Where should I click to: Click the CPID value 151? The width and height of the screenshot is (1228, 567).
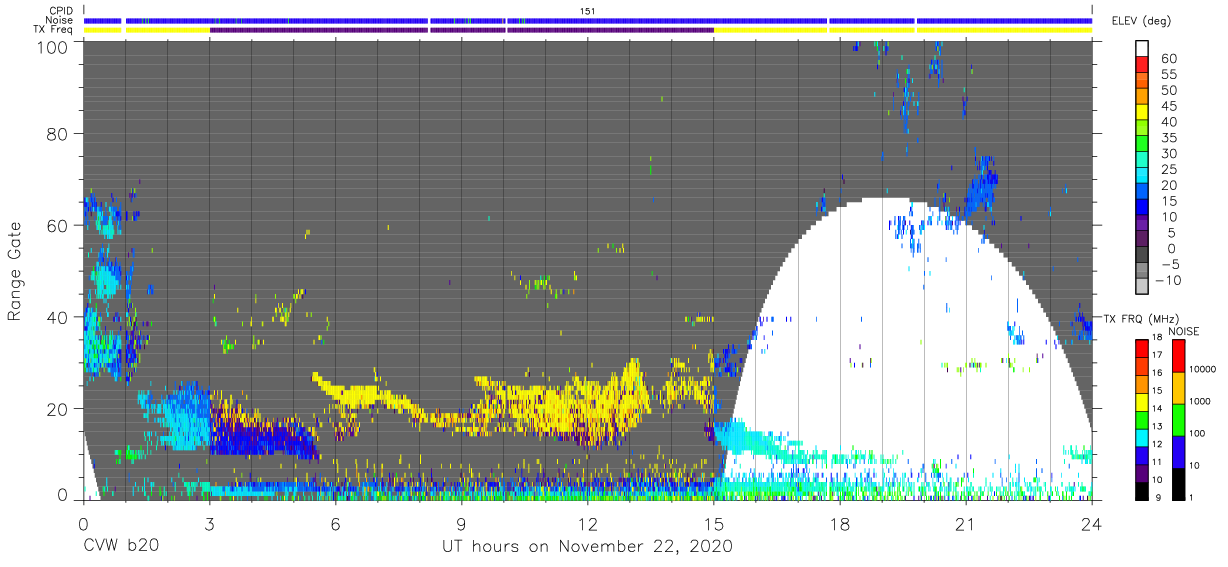point(587,10)
